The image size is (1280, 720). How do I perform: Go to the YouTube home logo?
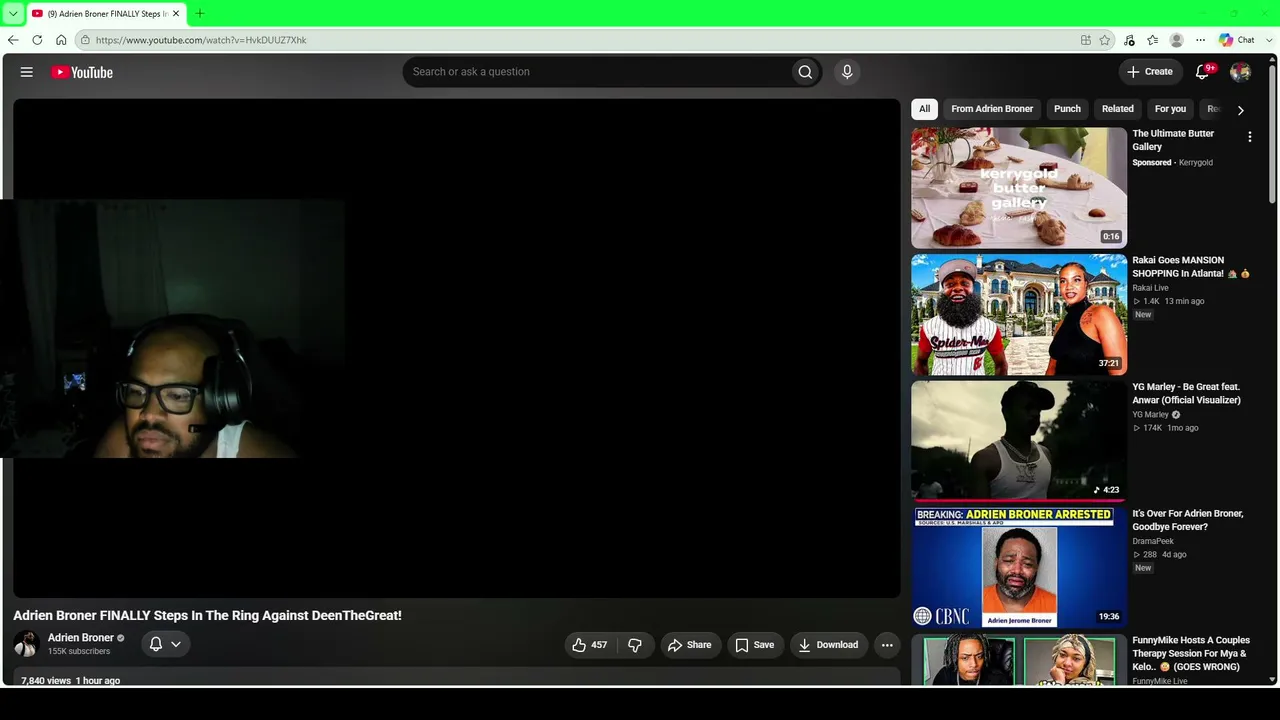[x=82, y=72]
